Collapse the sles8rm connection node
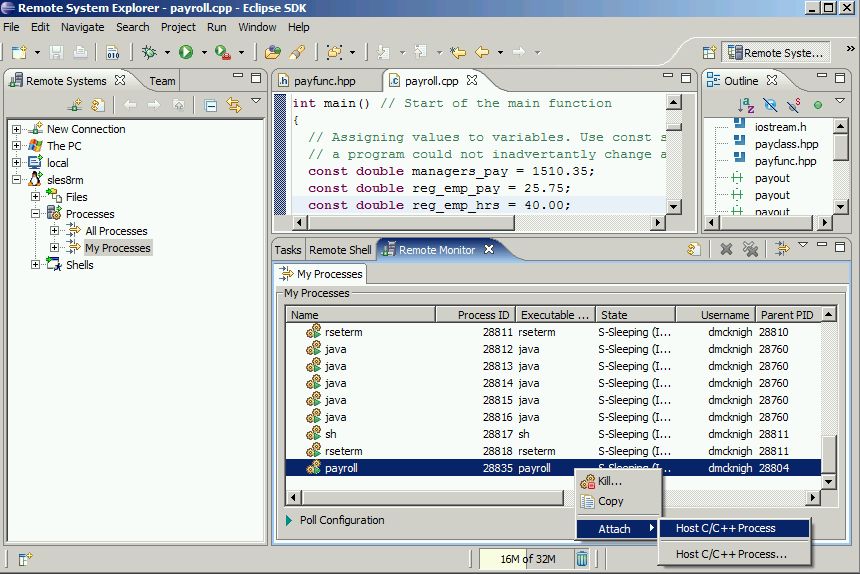Screen dimensions: 860x574 16,180
